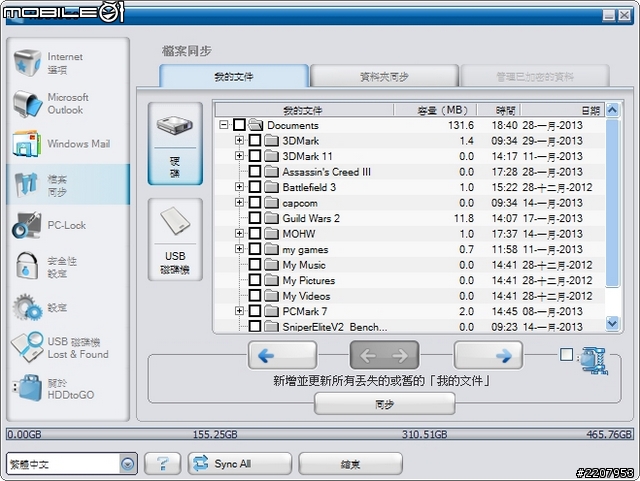The width and height of the screenshot is (640, 481).
Task: Open the padlock security settings icon
Action: pos(27,266)
